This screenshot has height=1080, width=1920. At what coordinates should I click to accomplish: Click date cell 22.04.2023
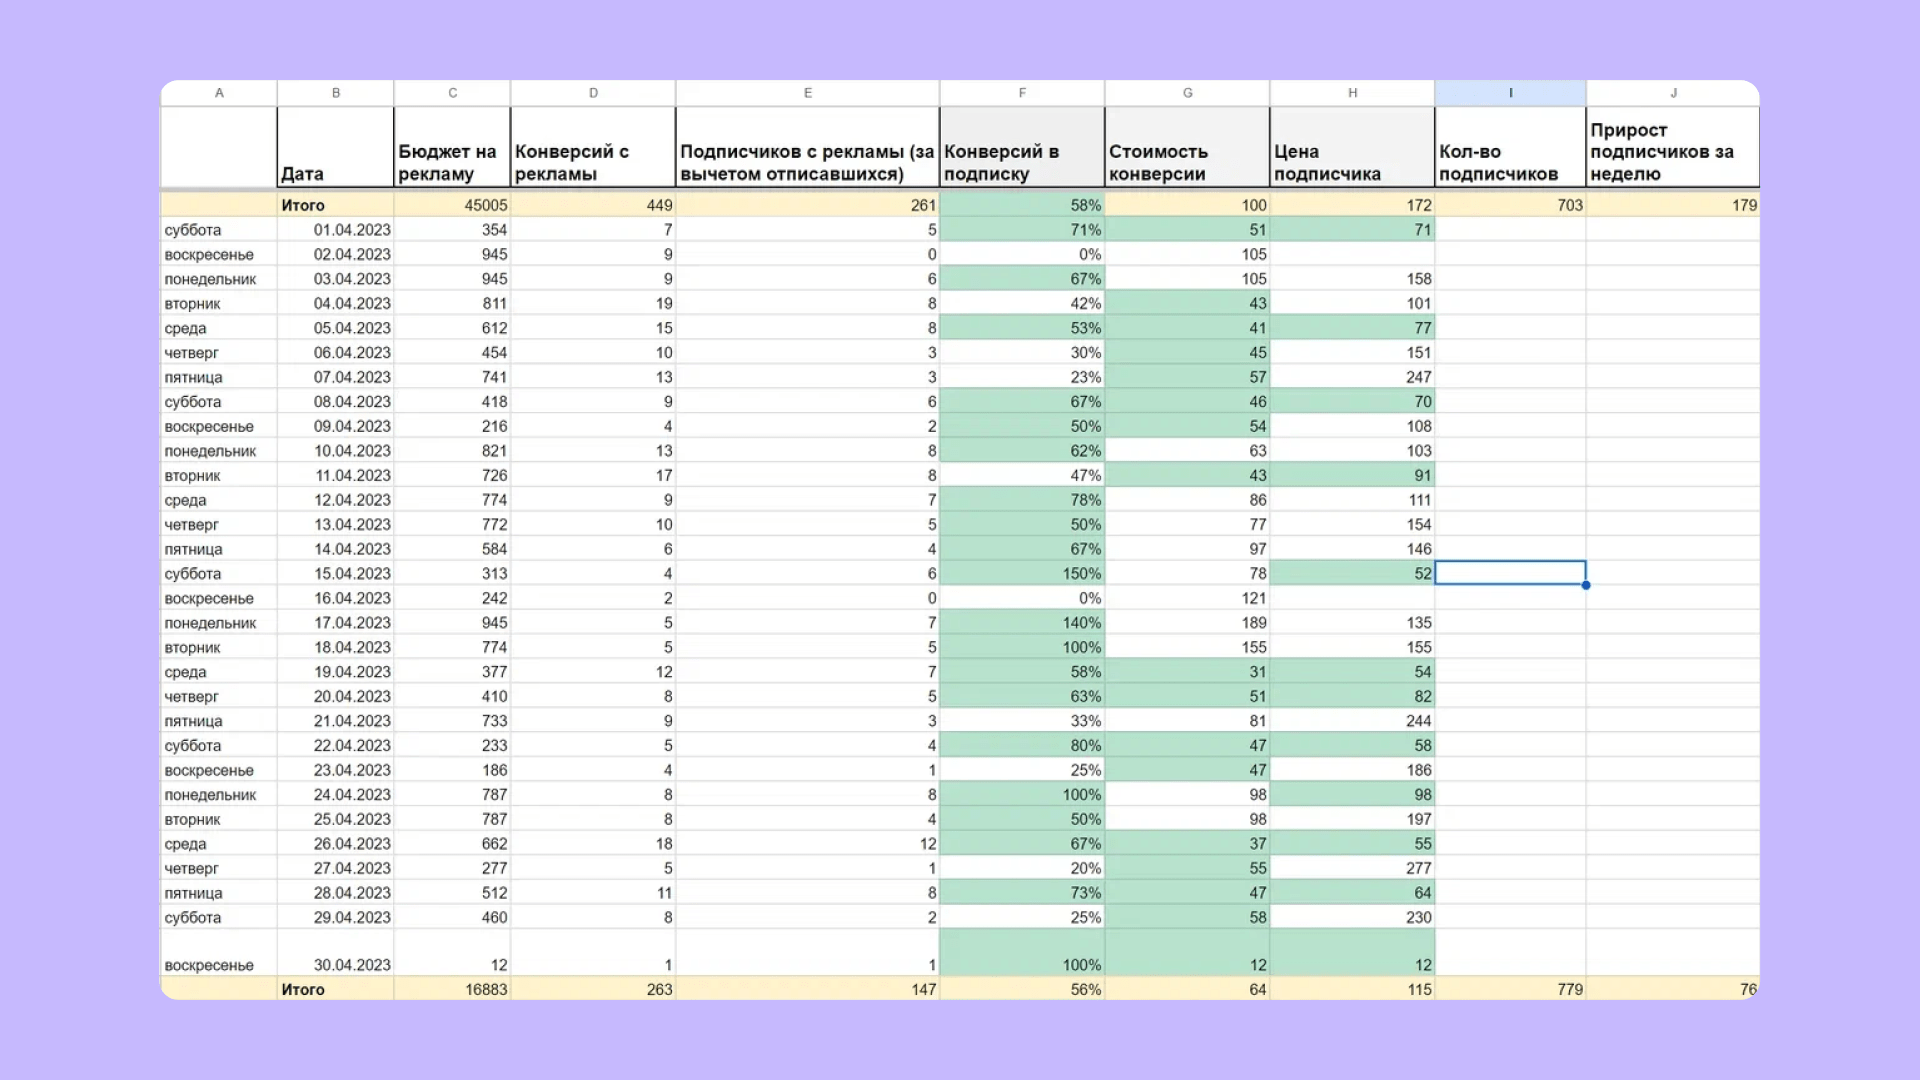336,746
